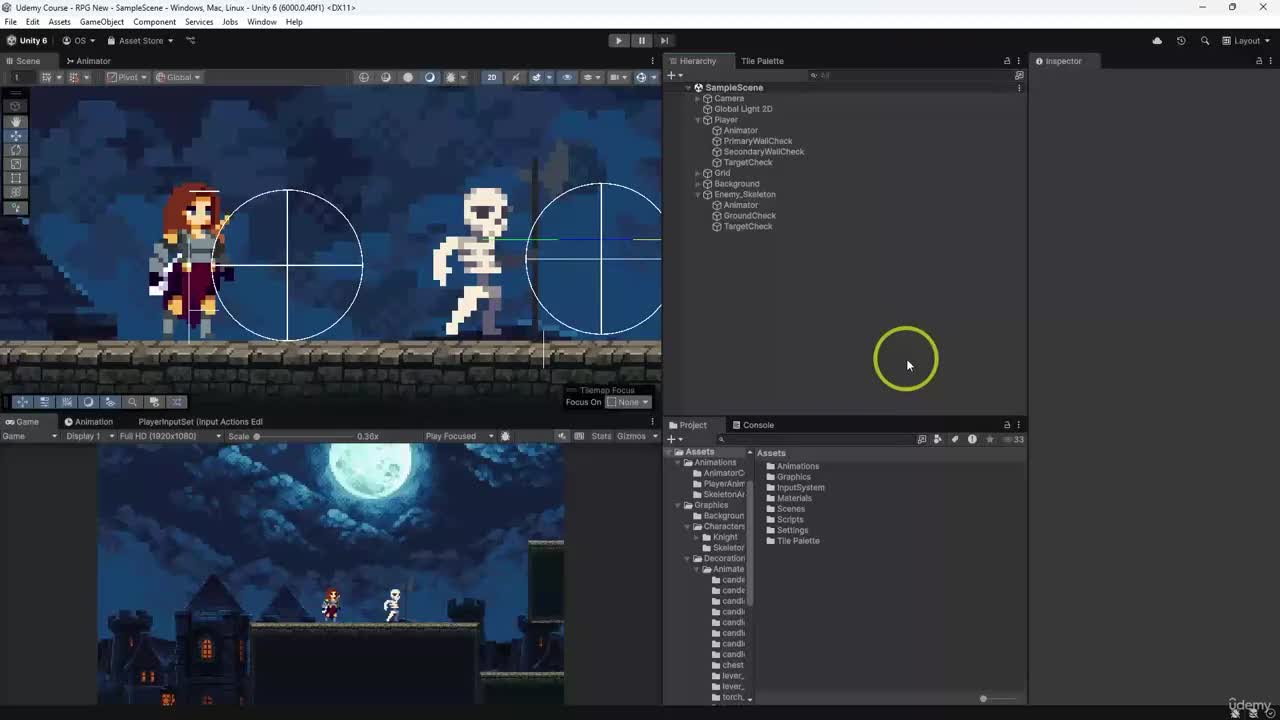1280x720 pixels.
Task: Open the Pivot handle position dropdown
Action: 127,77
